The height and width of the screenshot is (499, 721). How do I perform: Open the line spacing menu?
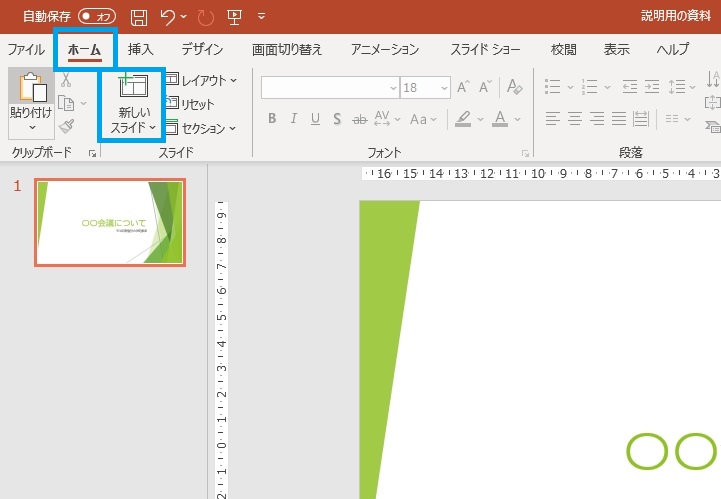click(x=681, y=86)
